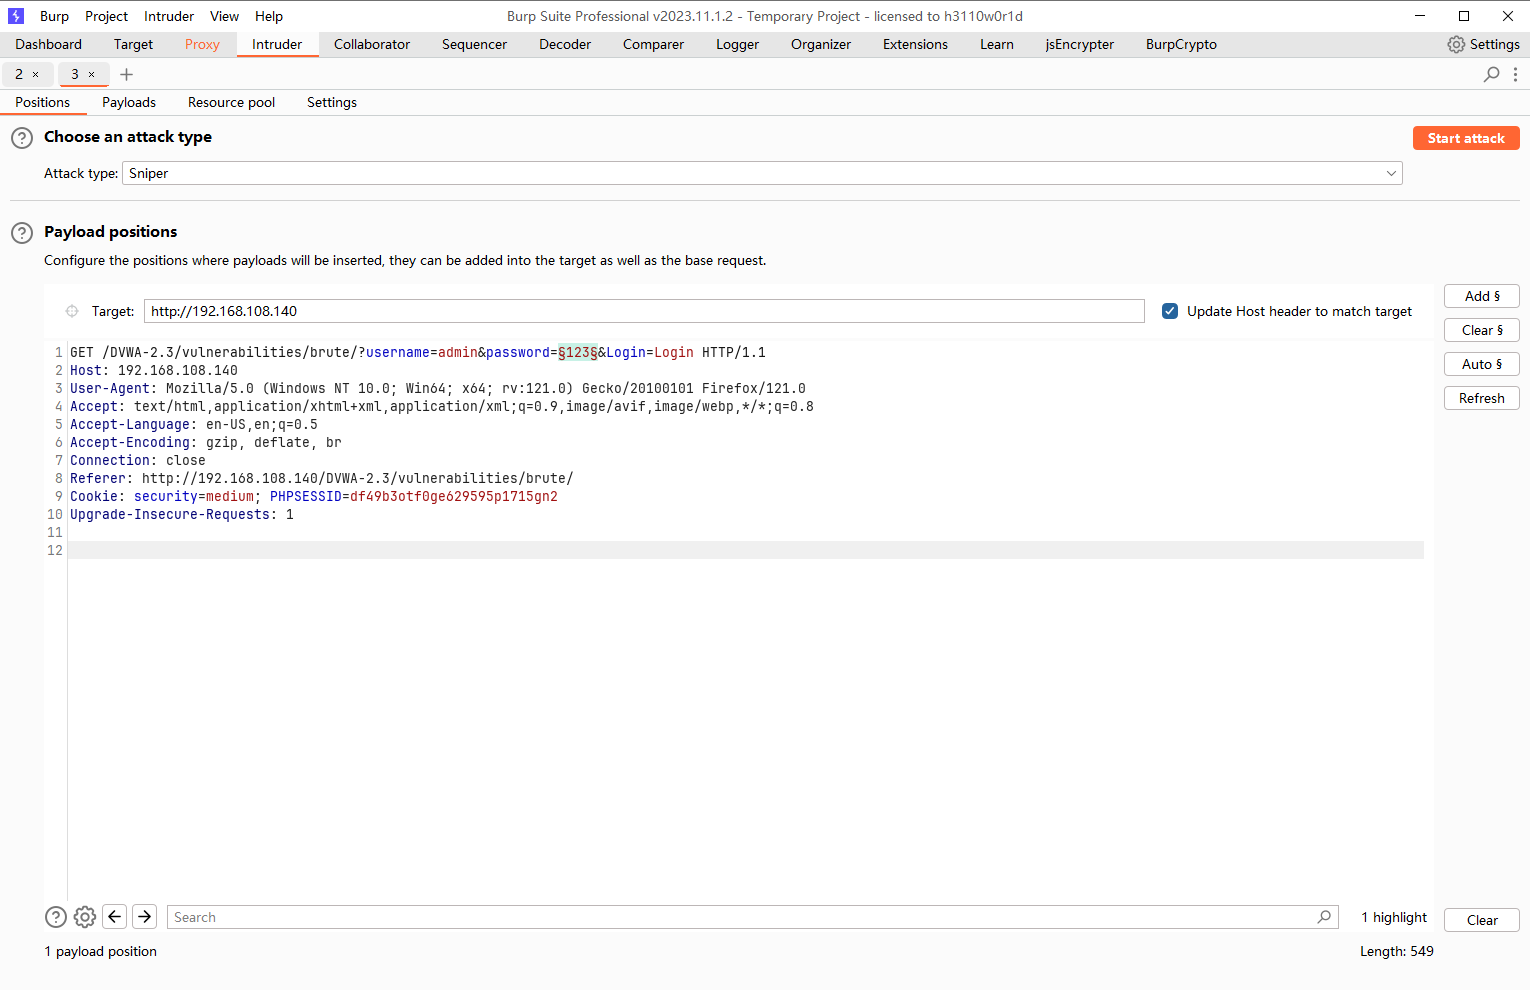The image size is (1530, 990).
Task: Switch to the Comparer tab
Action: 653,44
